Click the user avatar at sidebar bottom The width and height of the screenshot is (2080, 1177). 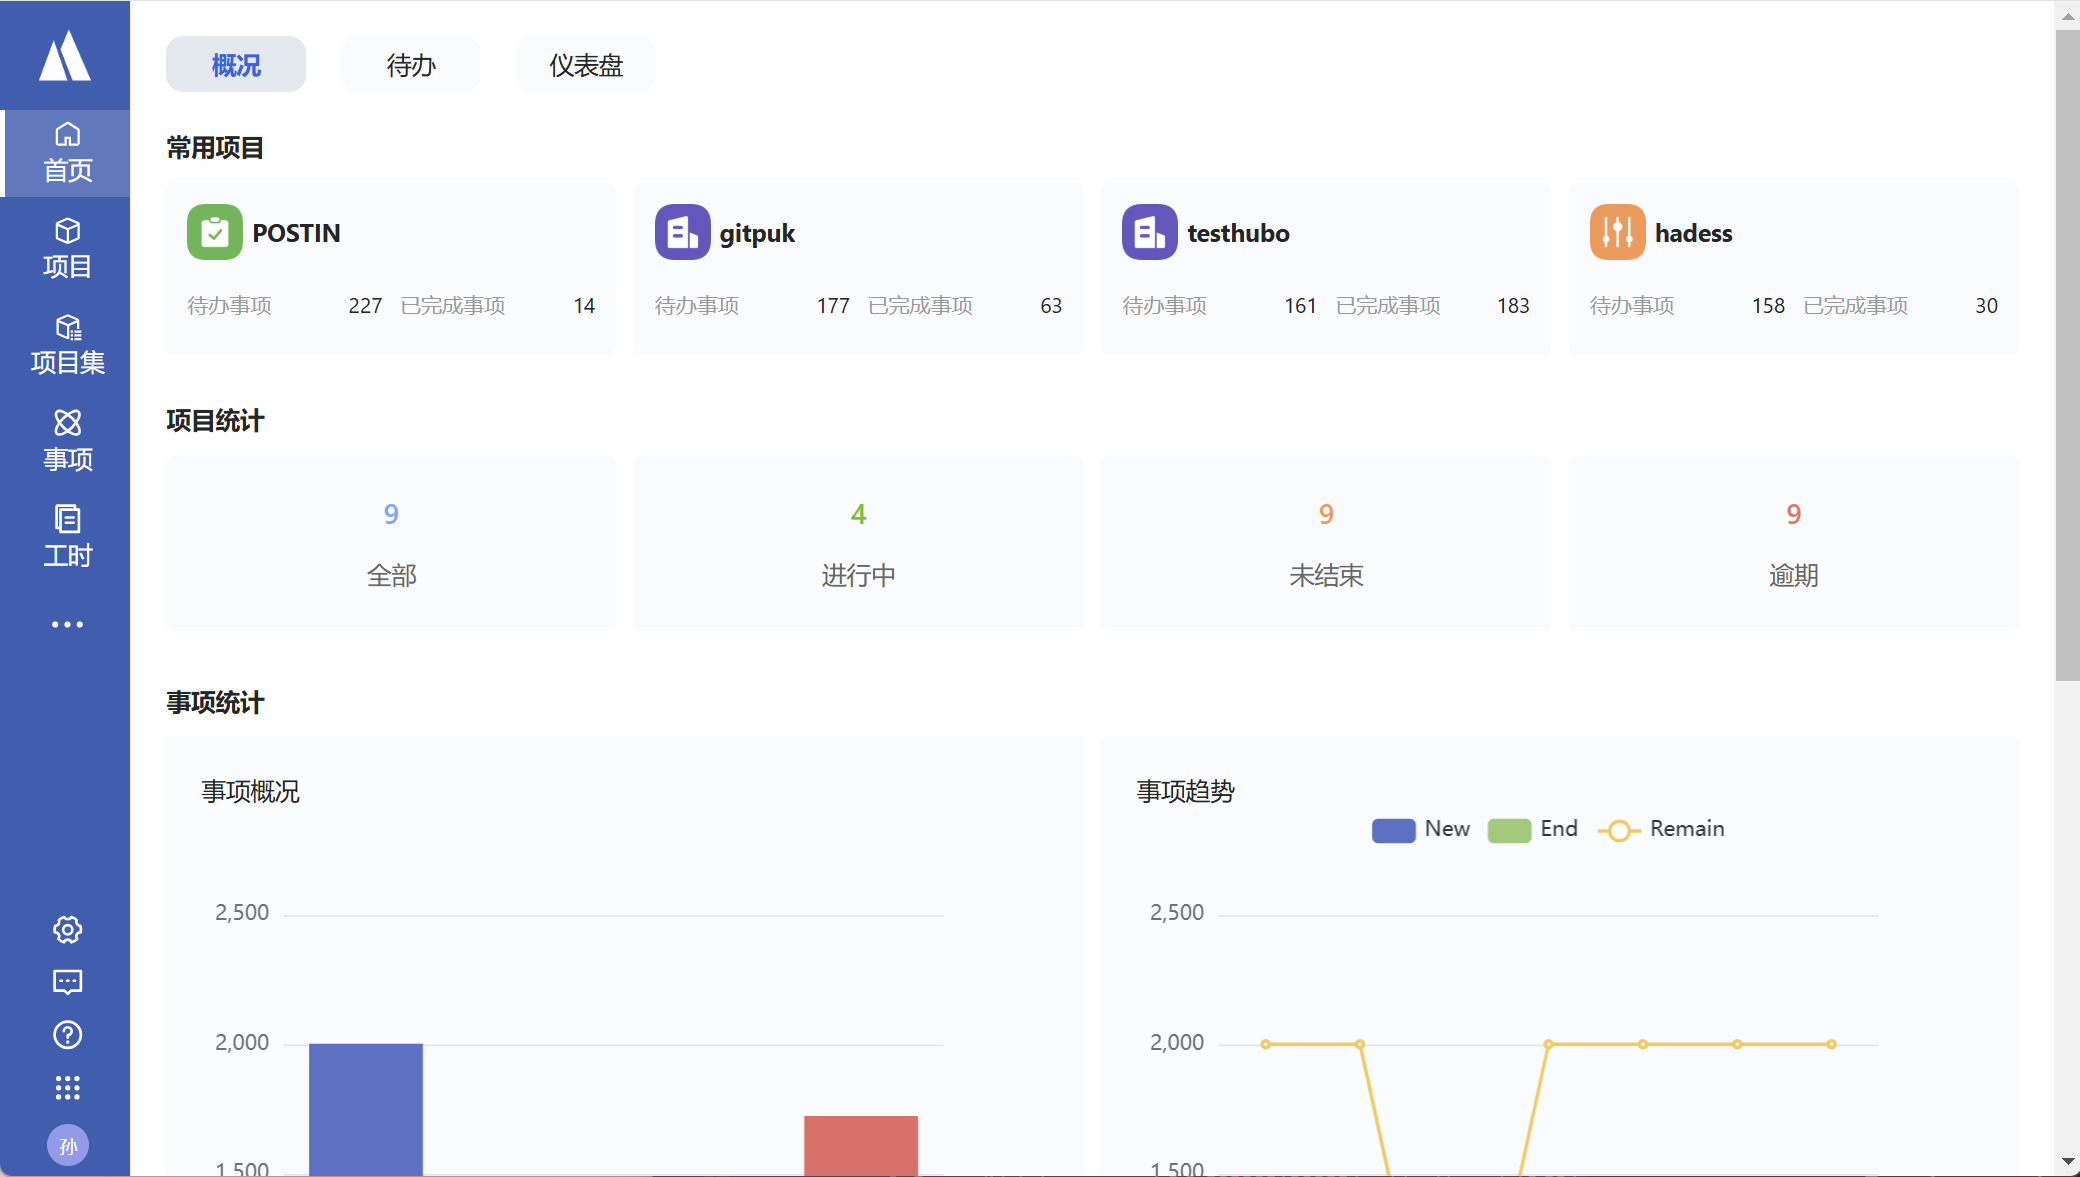(x=67, y=1145)
